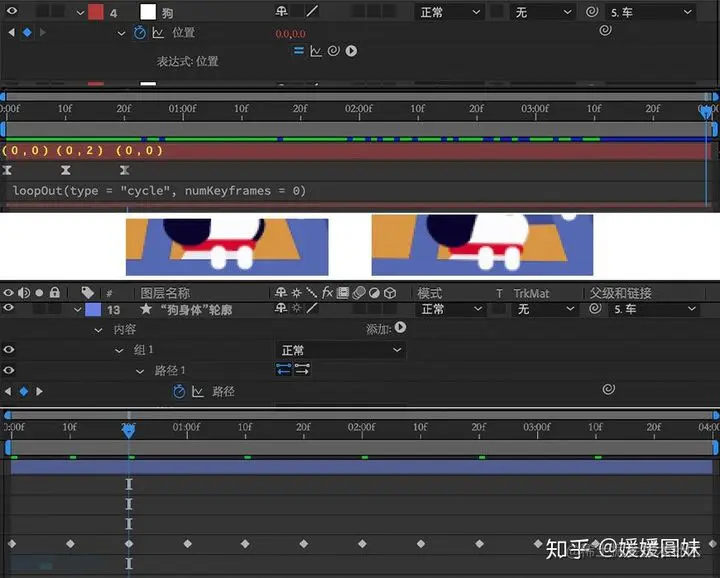Toggle visibility of layer 4 狗
The height and width of the screenshot is (578, 720).
(11, 11)
